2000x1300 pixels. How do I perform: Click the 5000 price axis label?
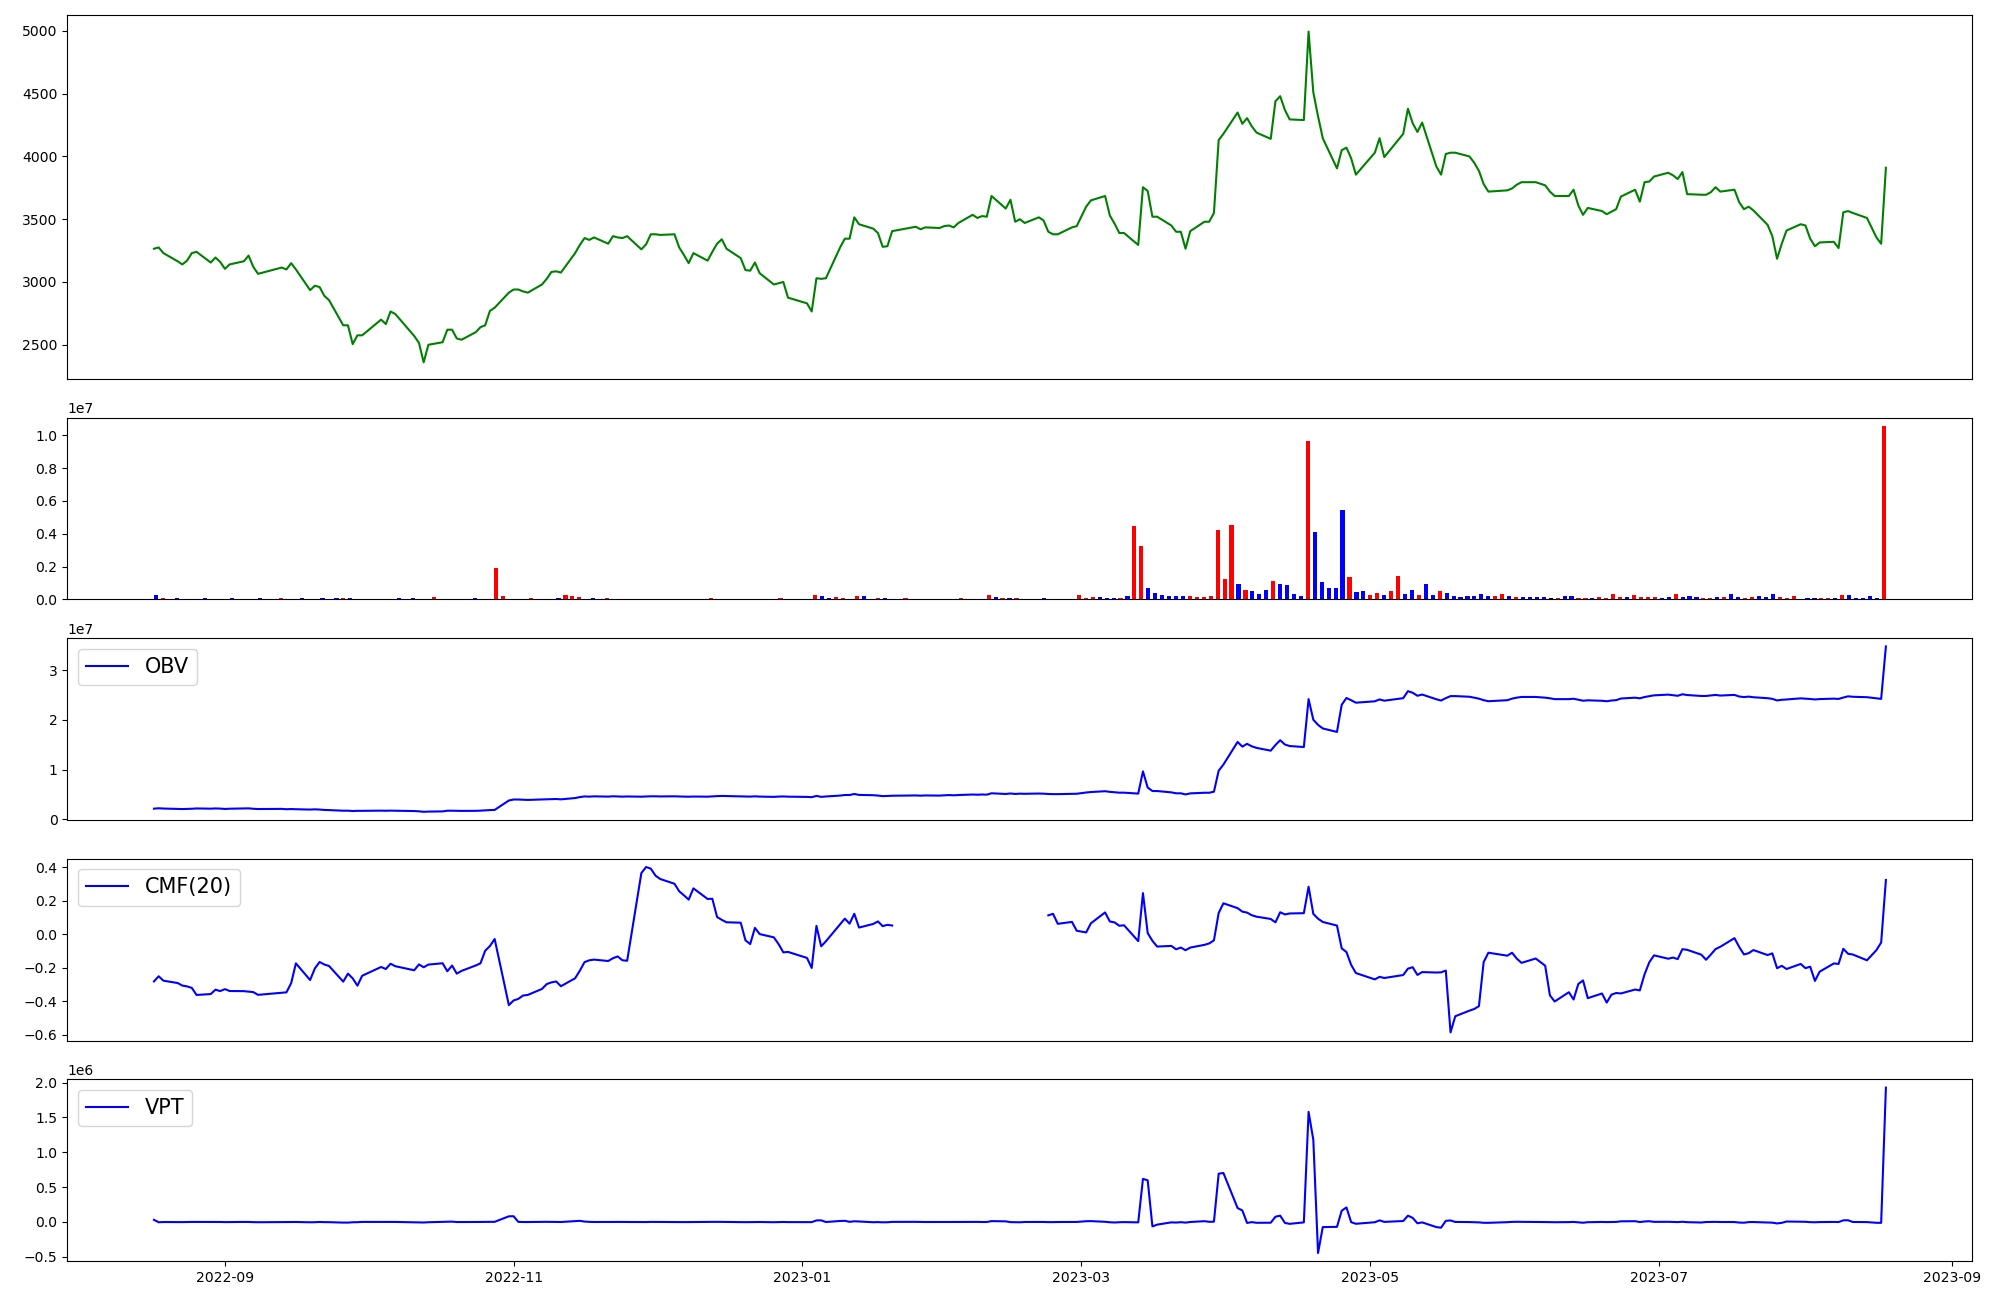pos(38,31)
